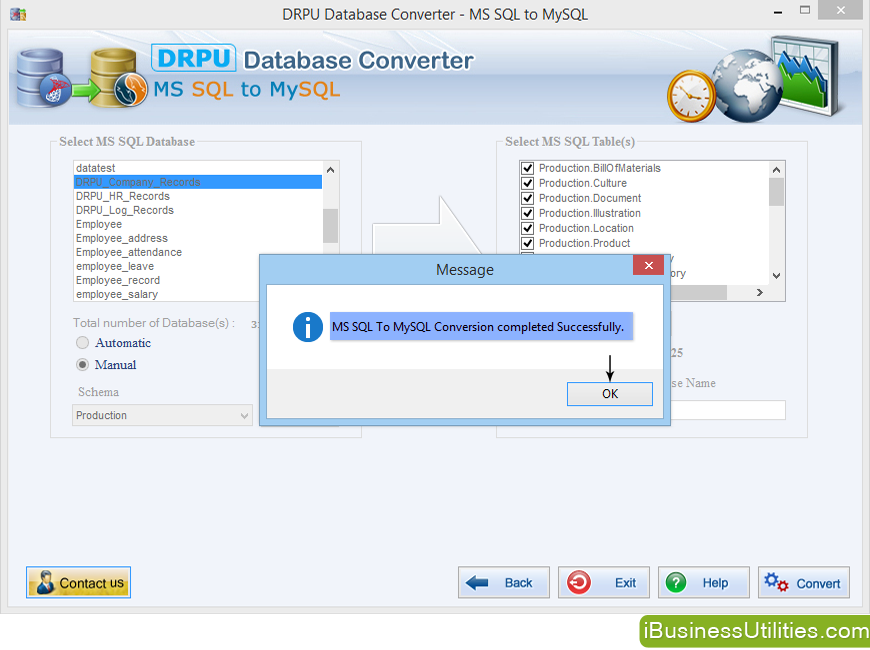
Task: Click the chart graphic in header
Action: 808,75
